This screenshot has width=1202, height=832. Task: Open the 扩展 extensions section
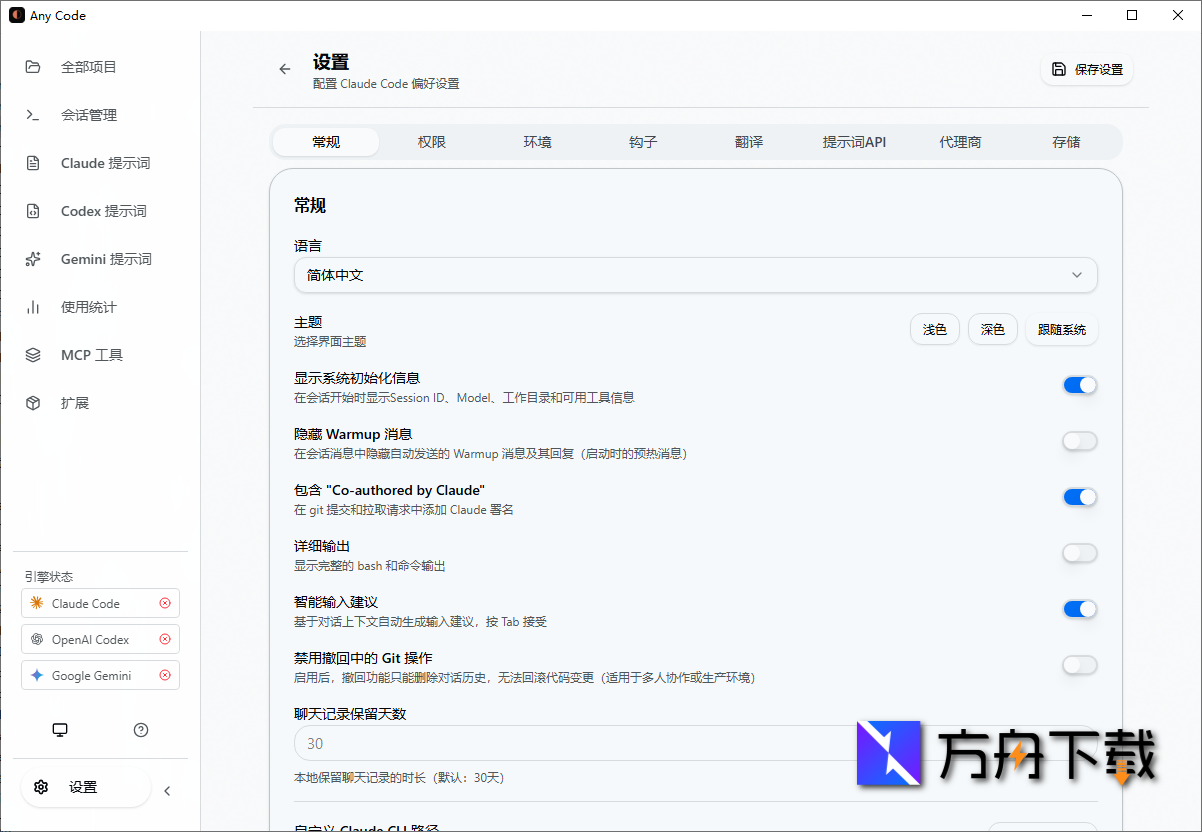80,403
